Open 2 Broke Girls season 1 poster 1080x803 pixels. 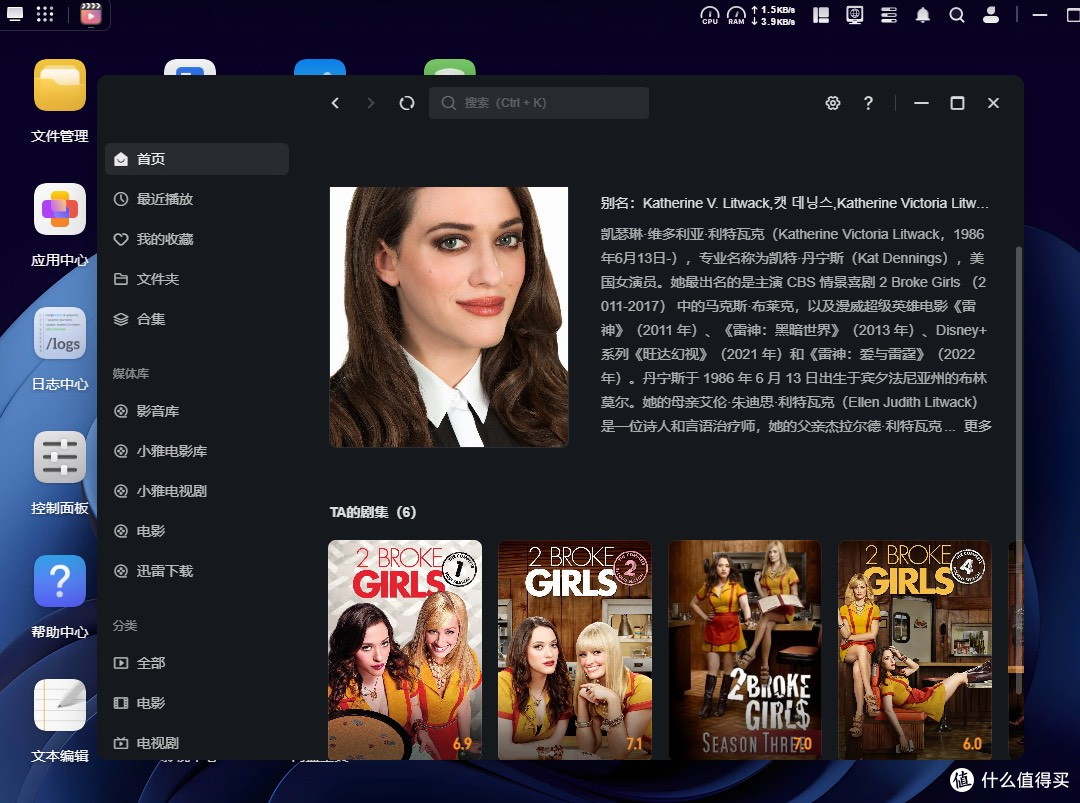click(405, 650)
